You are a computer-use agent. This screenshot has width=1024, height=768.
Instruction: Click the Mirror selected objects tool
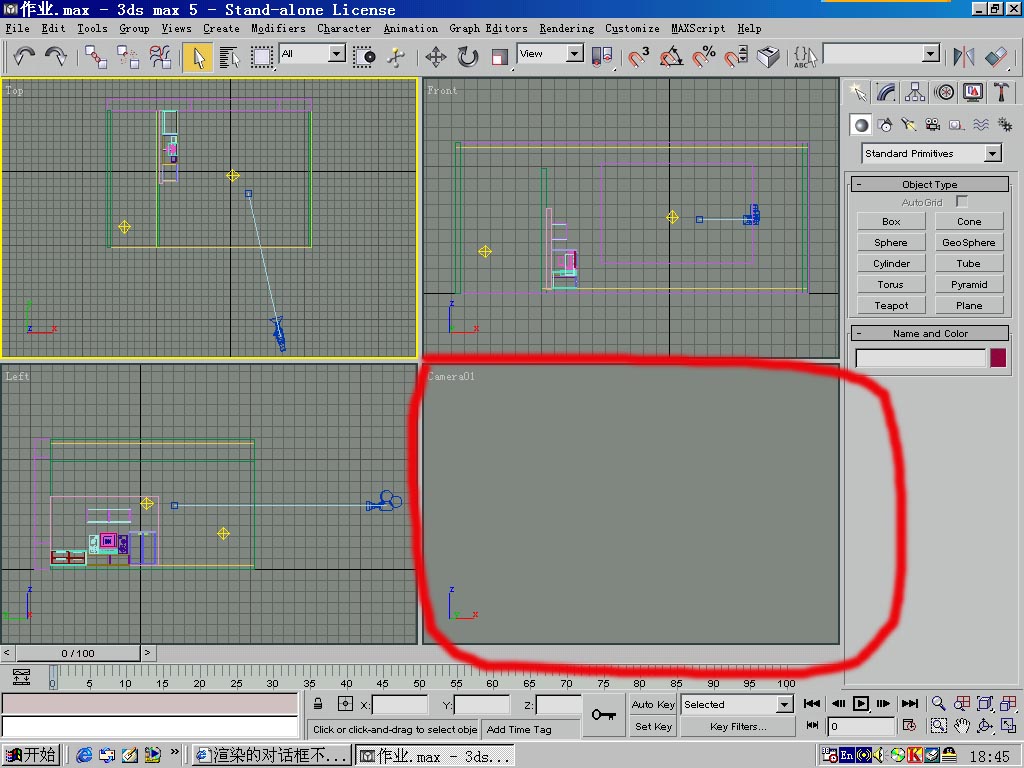coord(964,57)
